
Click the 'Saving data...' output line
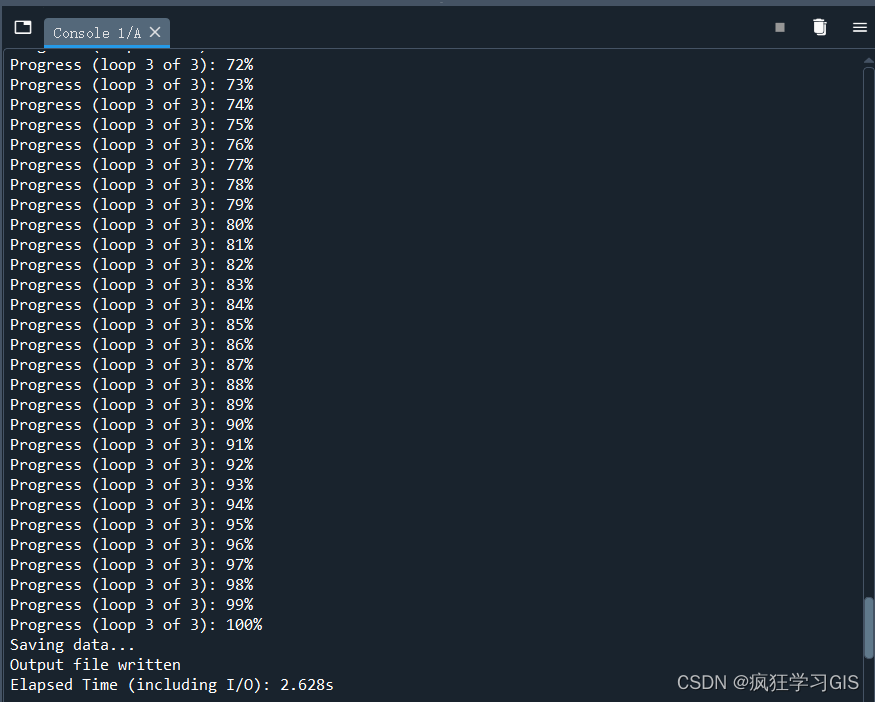click(72, 644)
